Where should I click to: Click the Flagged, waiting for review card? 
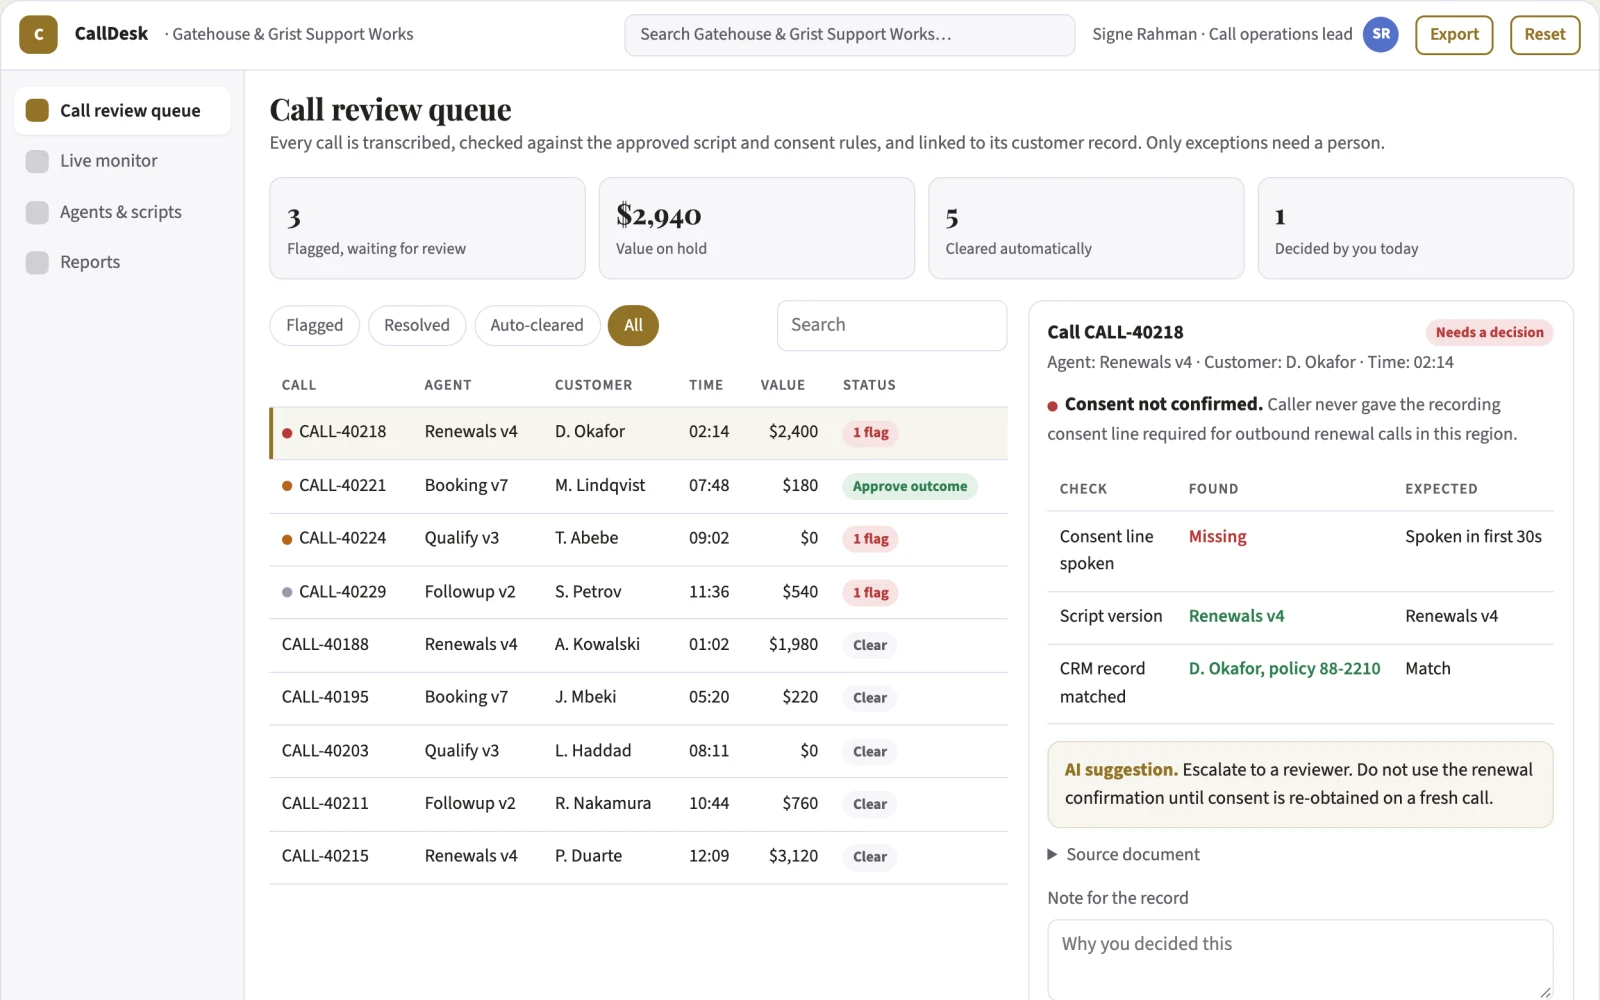[427, 228]
